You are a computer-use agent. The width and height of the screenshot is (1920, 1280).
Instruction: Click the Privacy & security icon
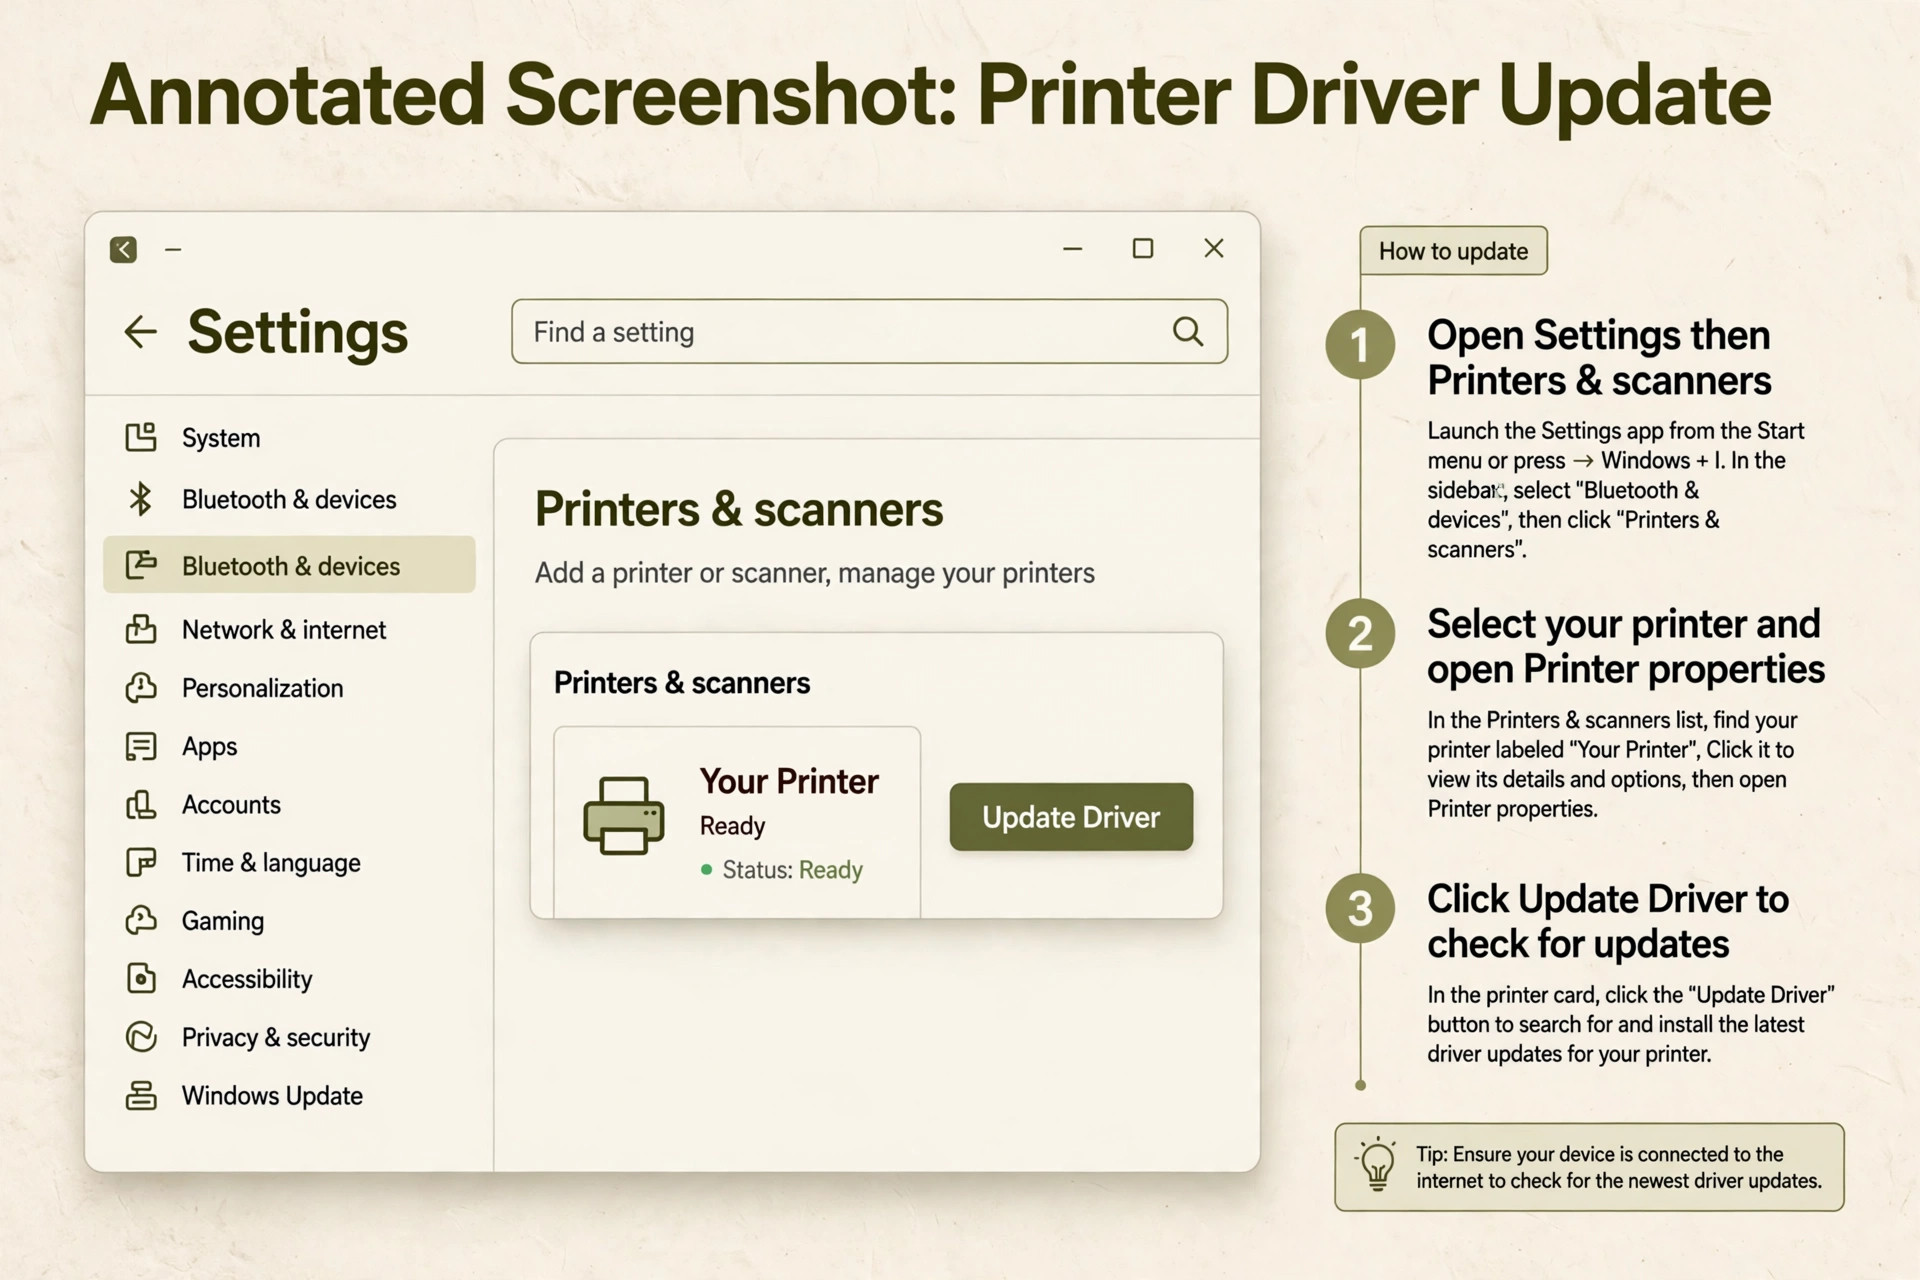[141, 1037]
